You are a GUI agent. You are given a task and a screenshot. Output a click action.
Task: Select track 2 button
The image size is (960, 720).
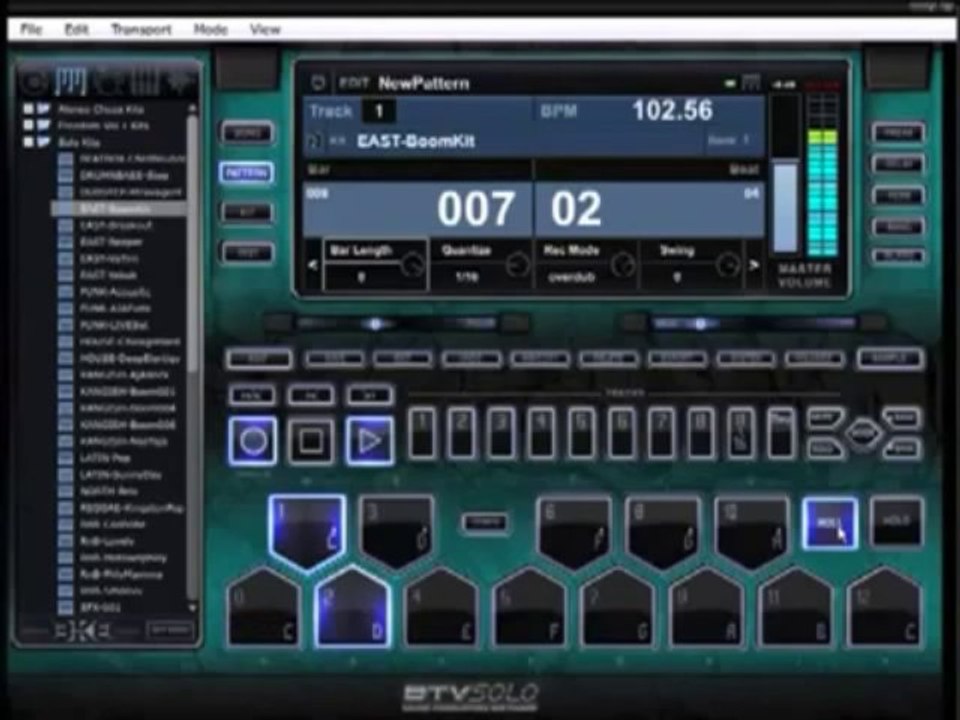click(462, 433)
